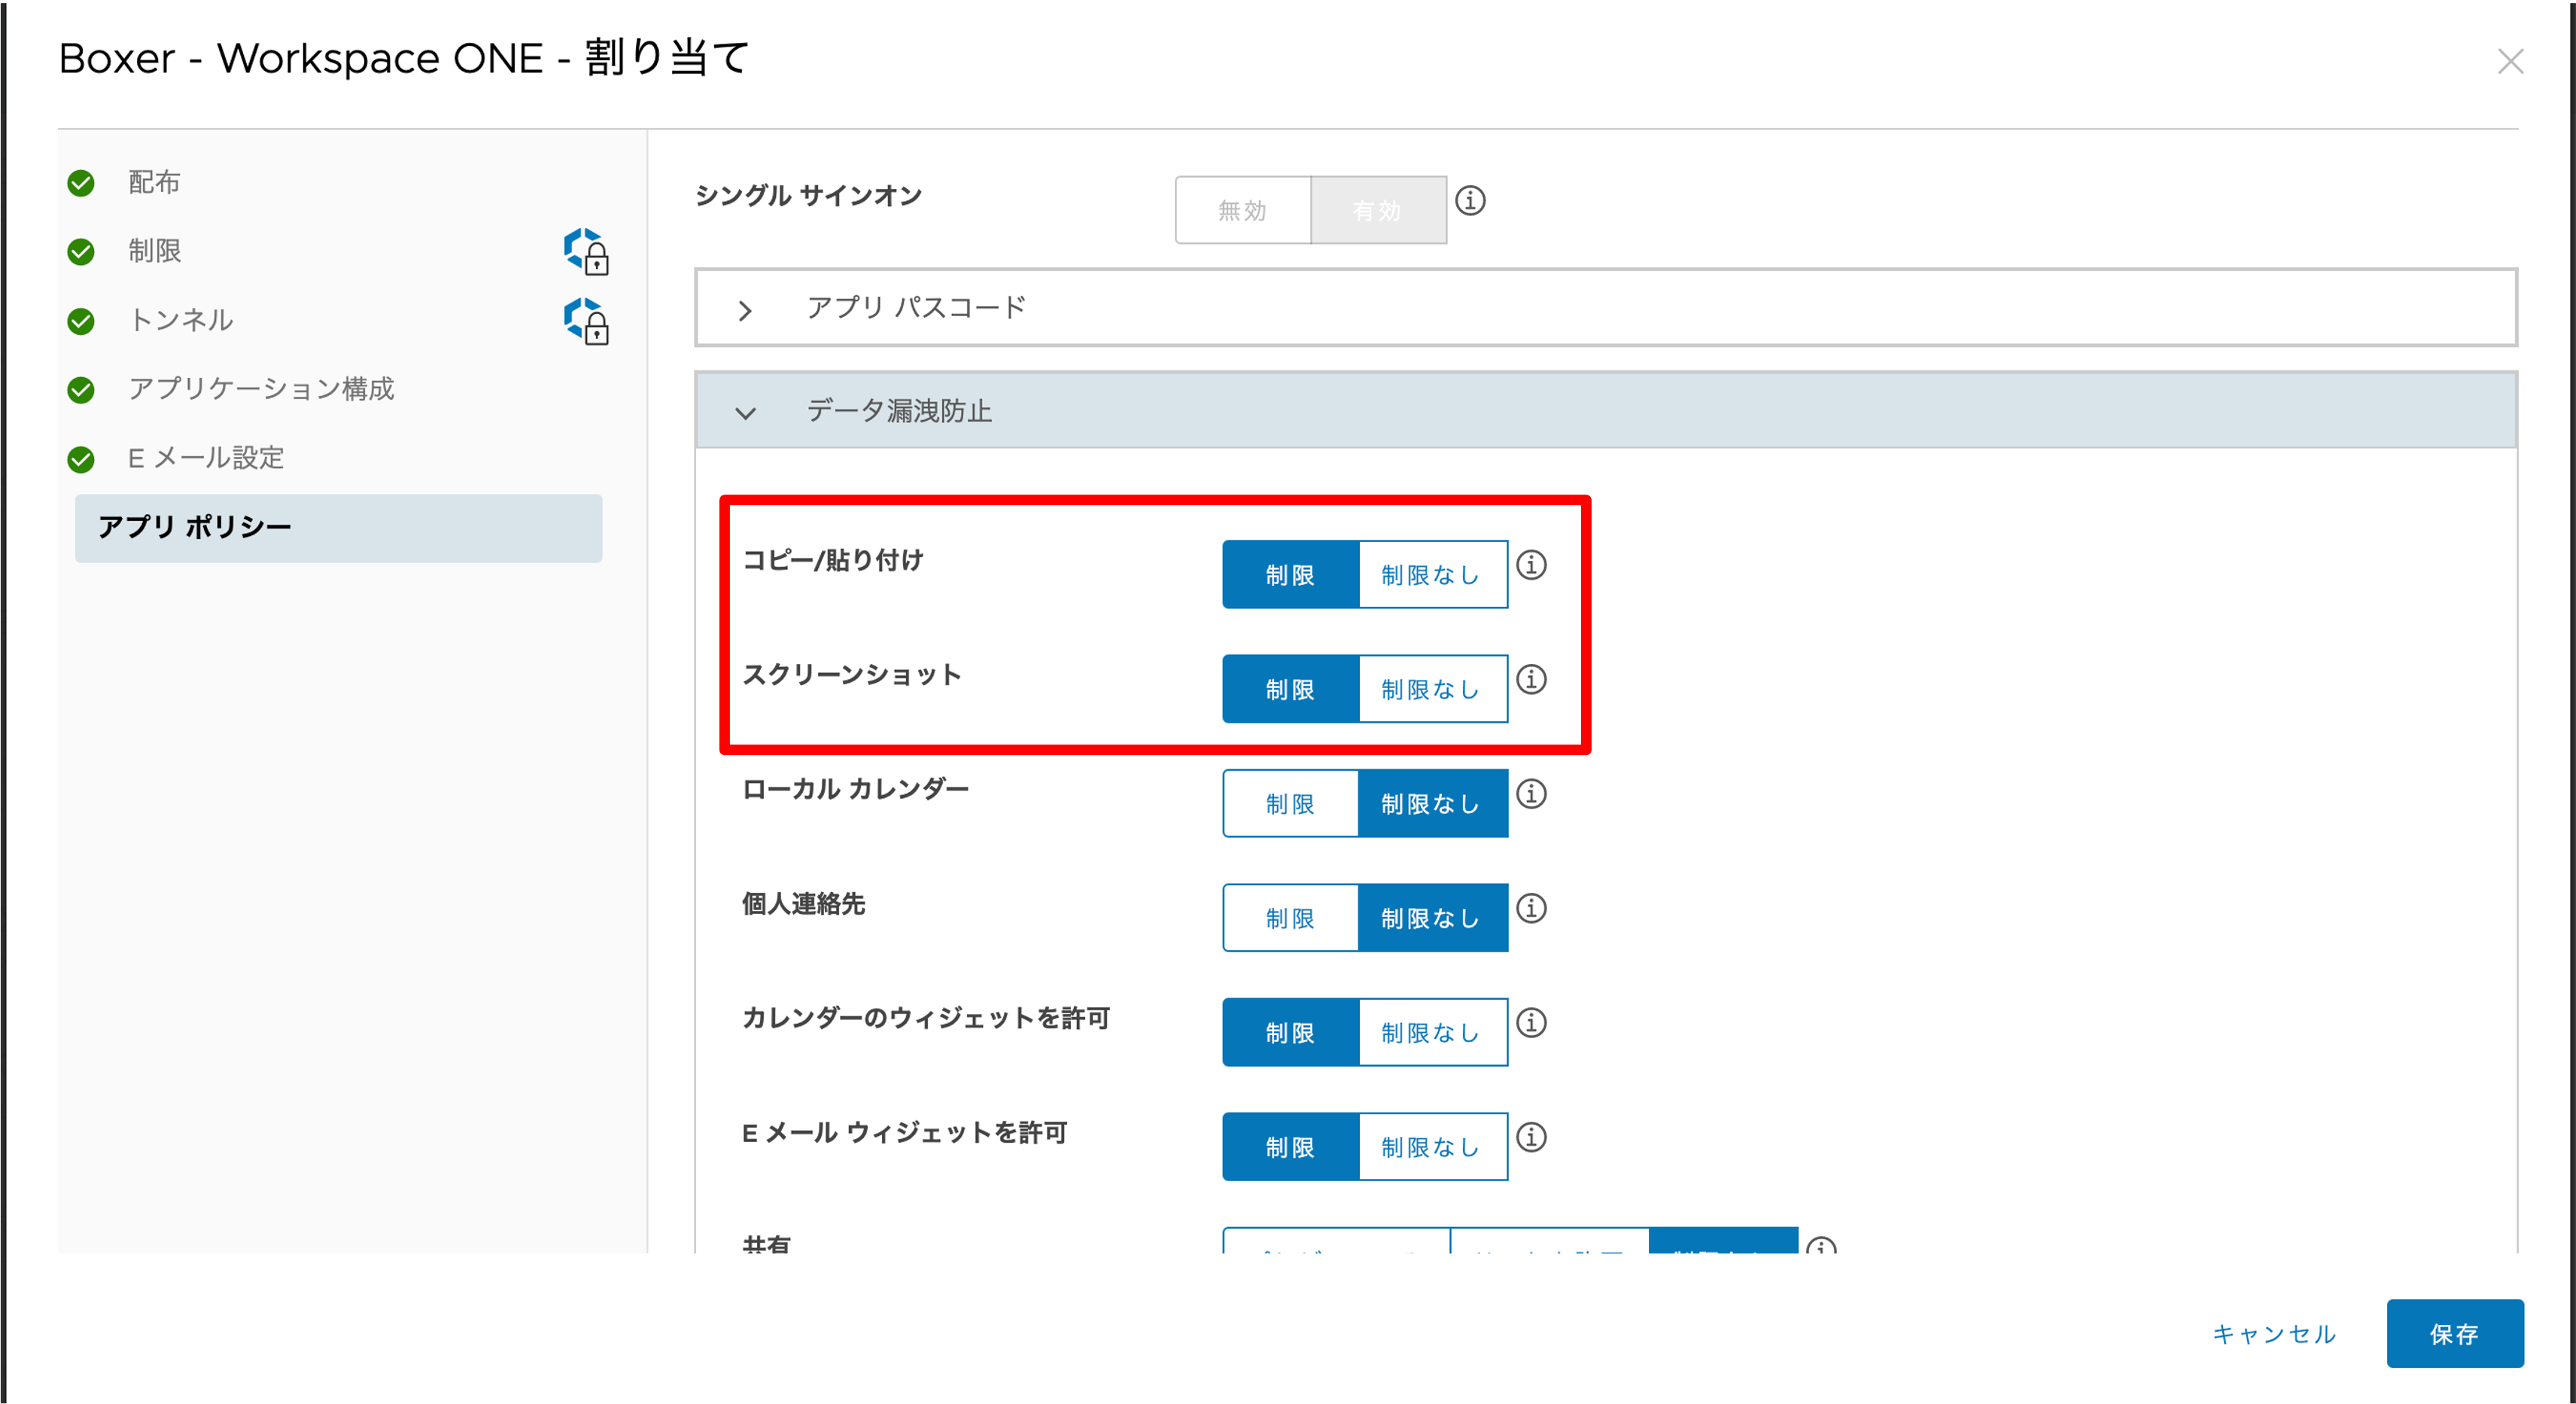The image size is (2576, 1404).
Task: Collapse the データ漏洩防止 section
Action: (x=745, y=412)
